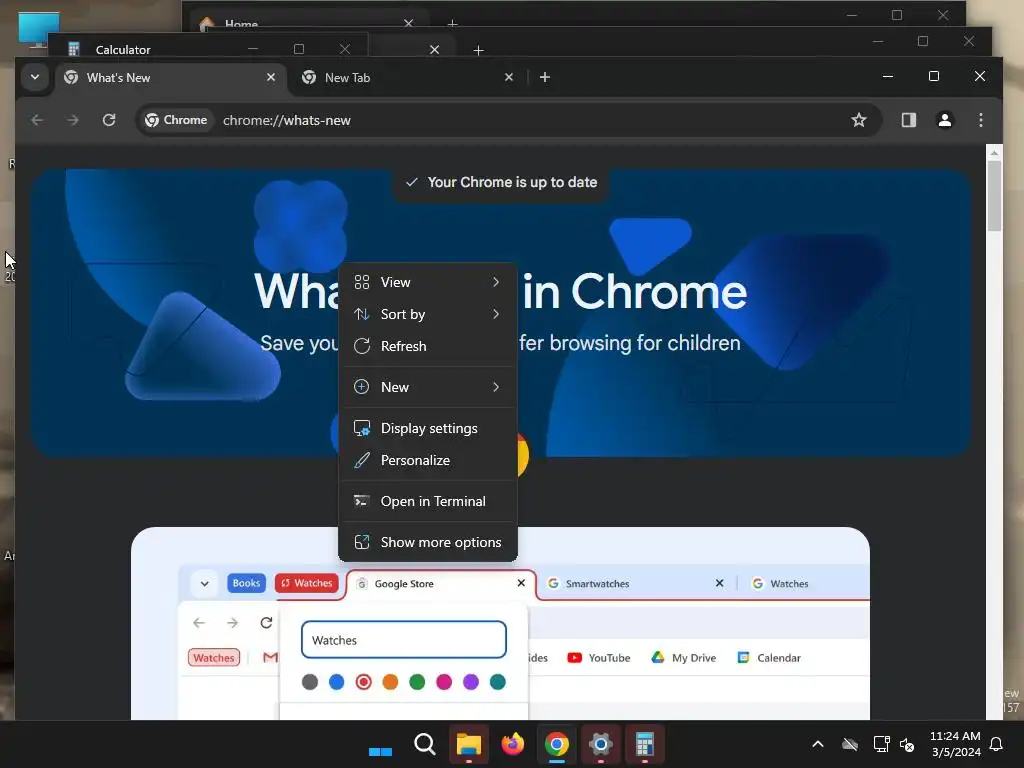The image size is (1024, 768).
Task: Switch to the New Tab tab
Action: click(x=408, y=78)
